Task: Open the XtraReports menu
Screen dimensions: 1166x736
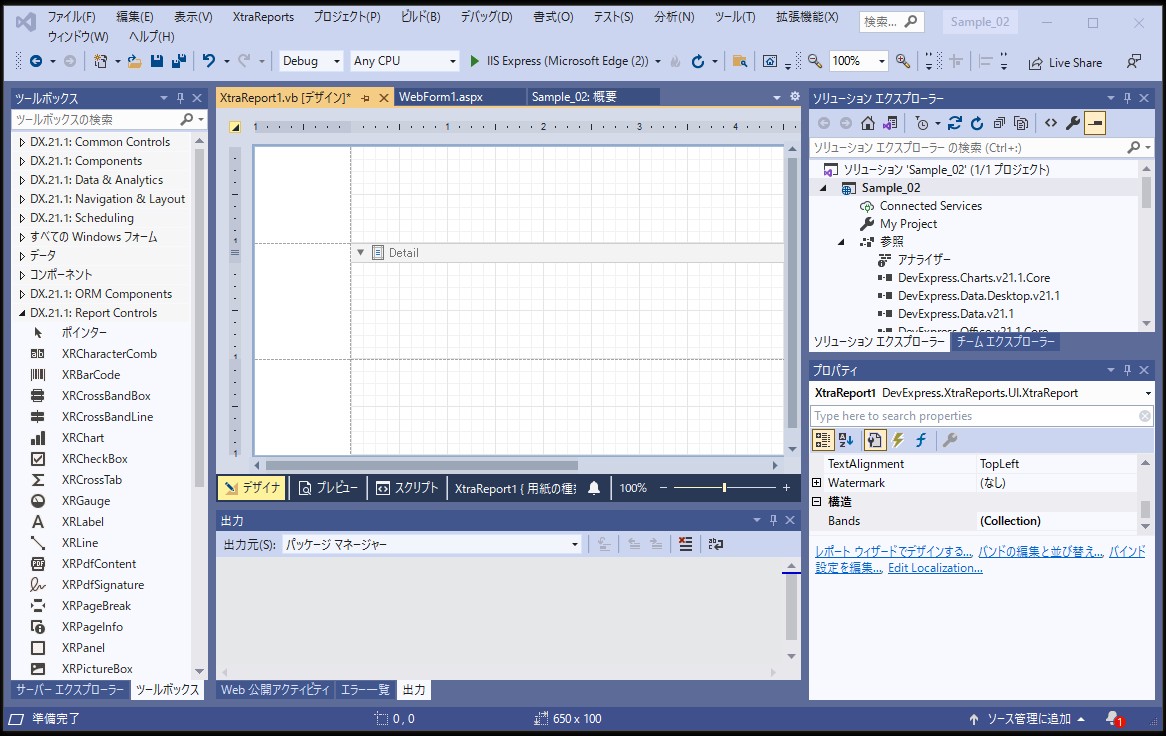Action: click(x=263, y=17)
